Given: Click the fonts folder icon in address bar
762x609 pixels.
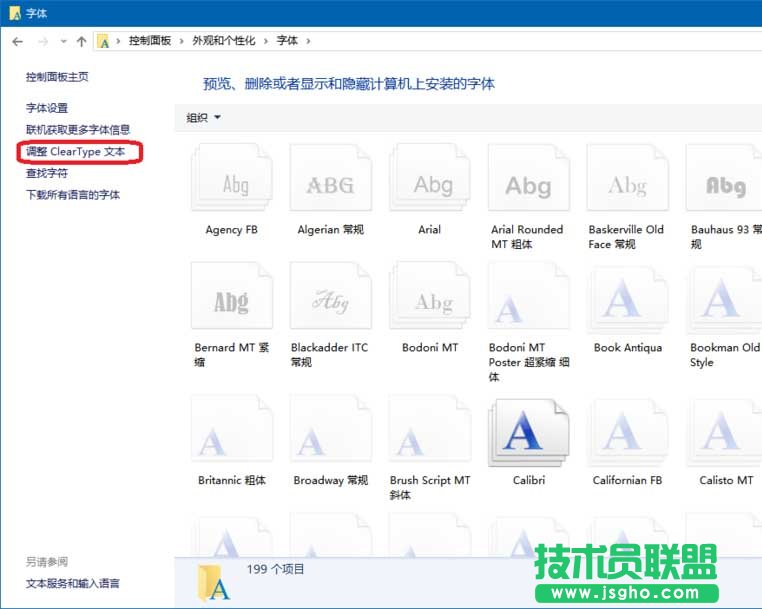Looking at the screenshot, I should tap(103, 41).
